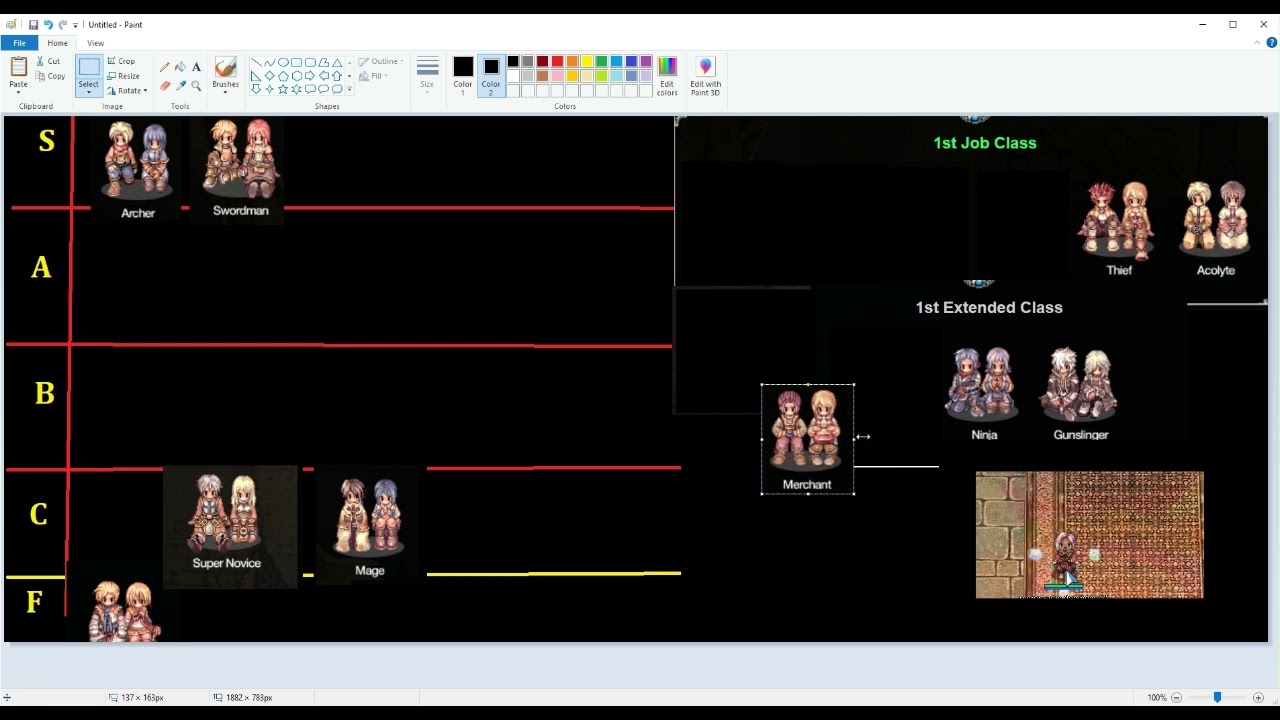The image size is (1280, 720).
Task: Click the Brushes icon
Action: tap(226, 68)
